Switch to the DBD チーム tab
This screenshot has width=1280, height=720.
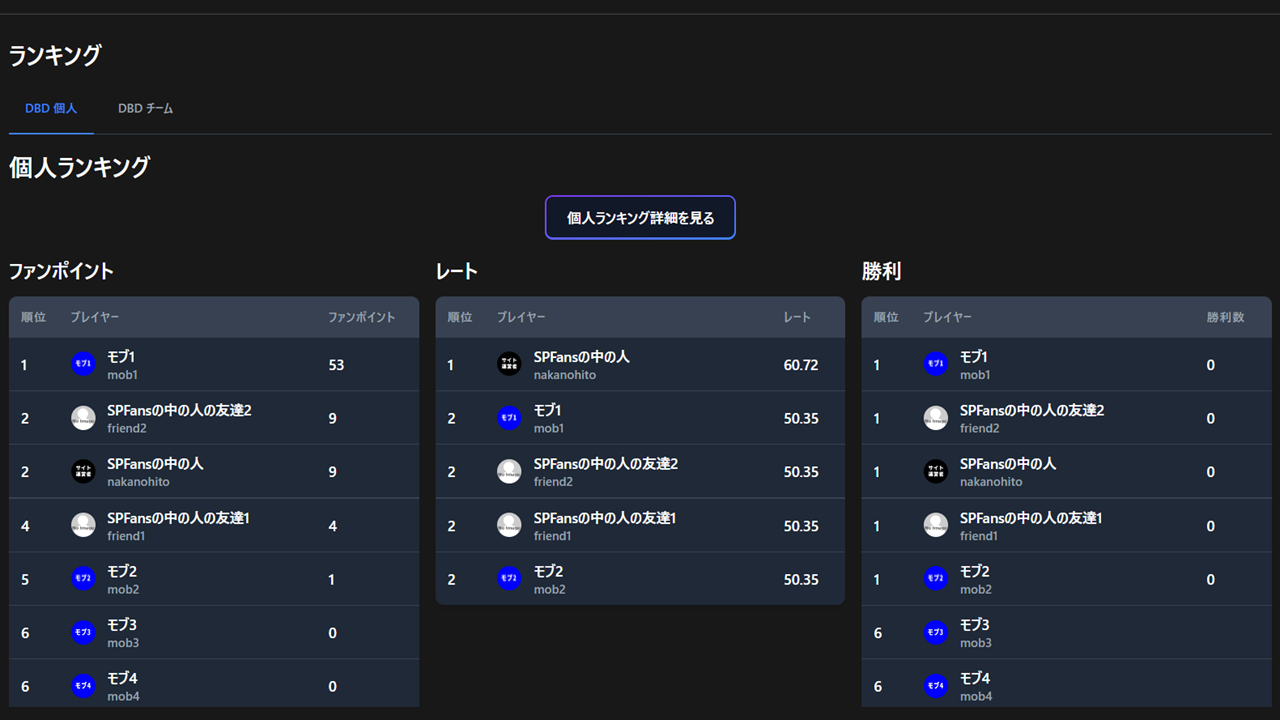[145, 108]
